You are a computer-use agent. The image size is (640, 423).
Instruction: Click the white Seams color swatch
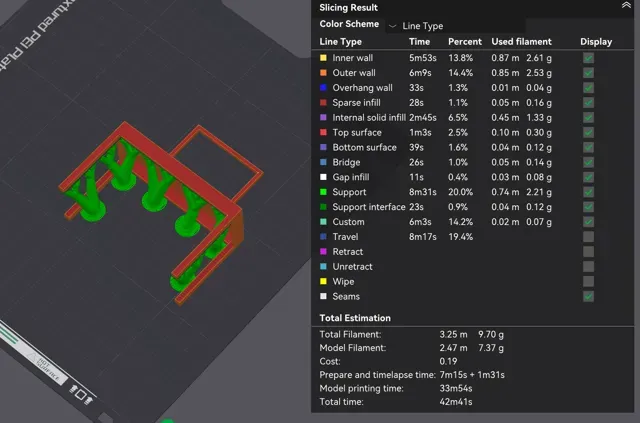323,296
